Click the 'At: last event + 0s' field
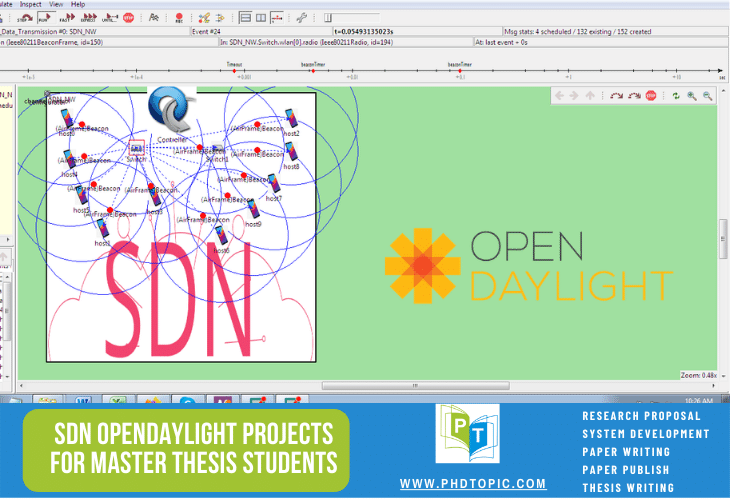Image resolution: width=730 pixels, height=500 pixels. tap(601, 42)
